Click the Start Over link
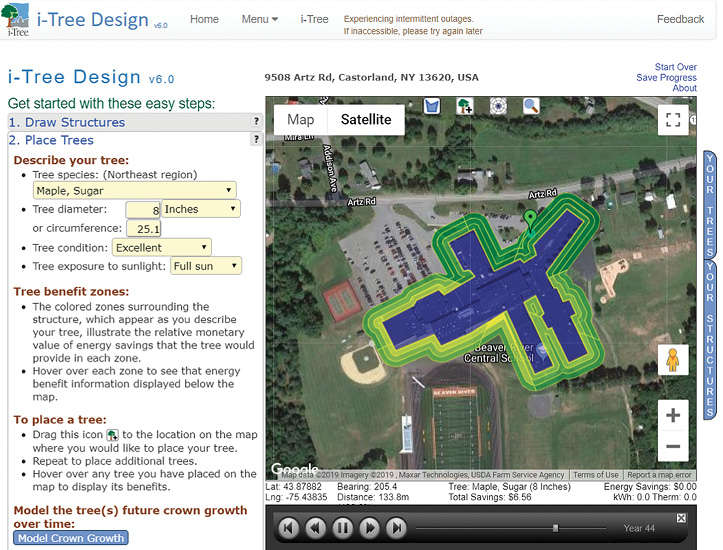 tap(676, 67)
